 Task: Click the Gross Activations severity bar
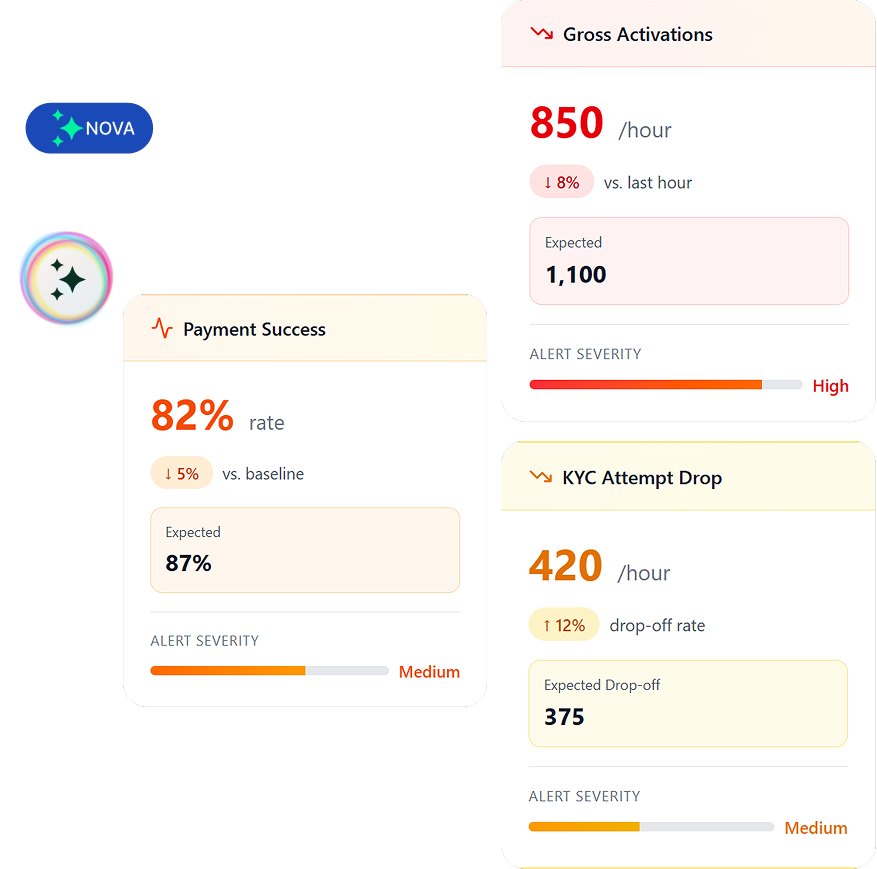[665, 385]
